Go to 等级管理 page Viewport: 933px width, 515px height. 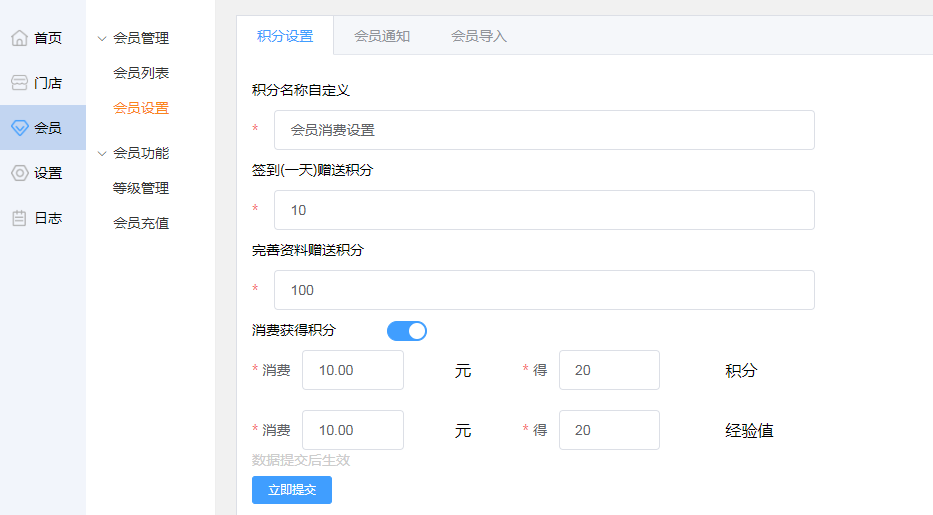[x=141, y=188]
